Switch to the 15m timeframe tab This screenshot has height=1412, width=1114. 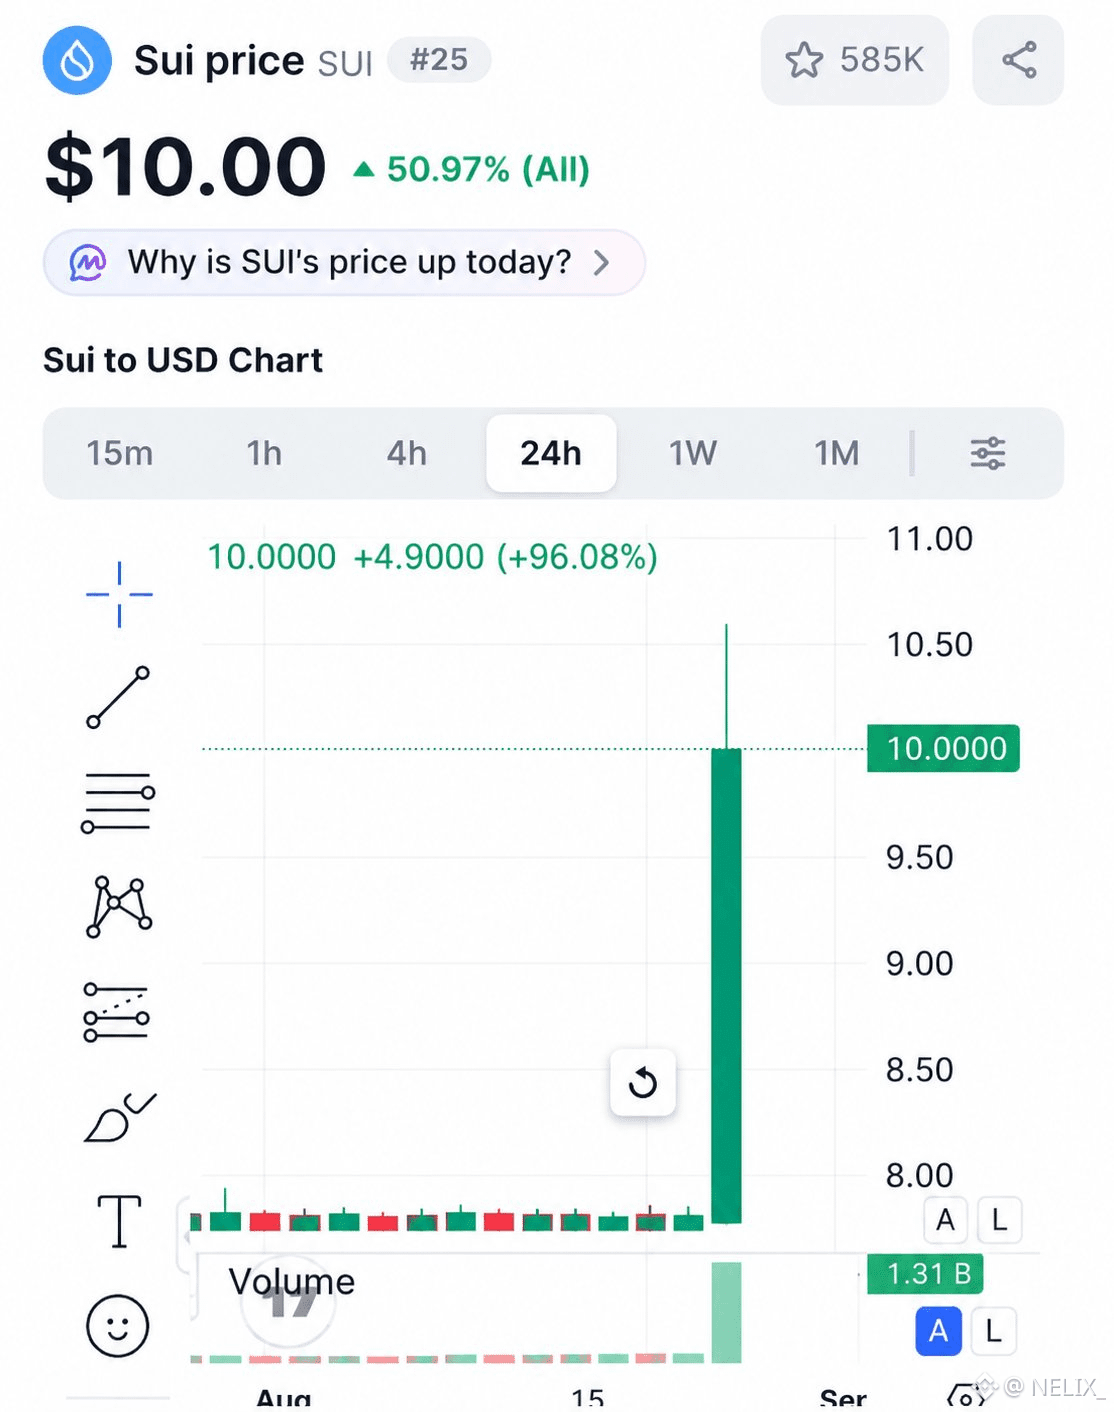click(120, 453)
